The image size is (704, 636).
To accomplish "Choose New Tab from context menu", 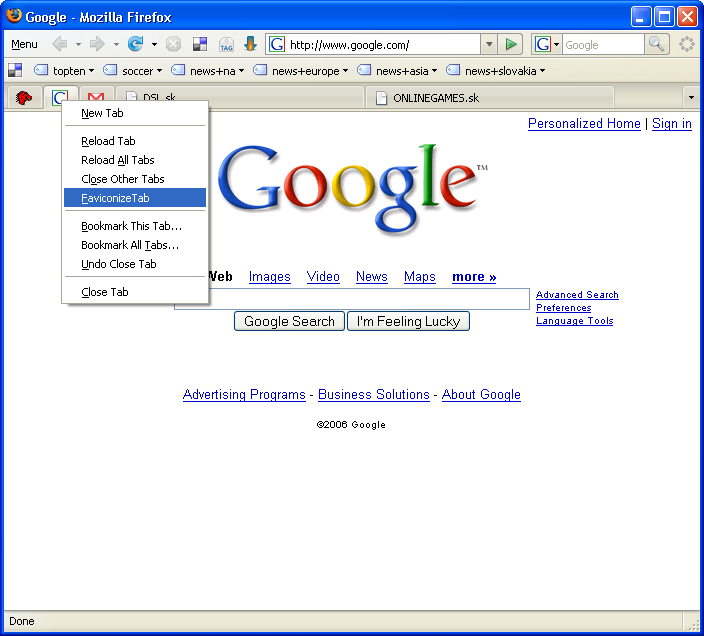I will (x=135, y=113).
